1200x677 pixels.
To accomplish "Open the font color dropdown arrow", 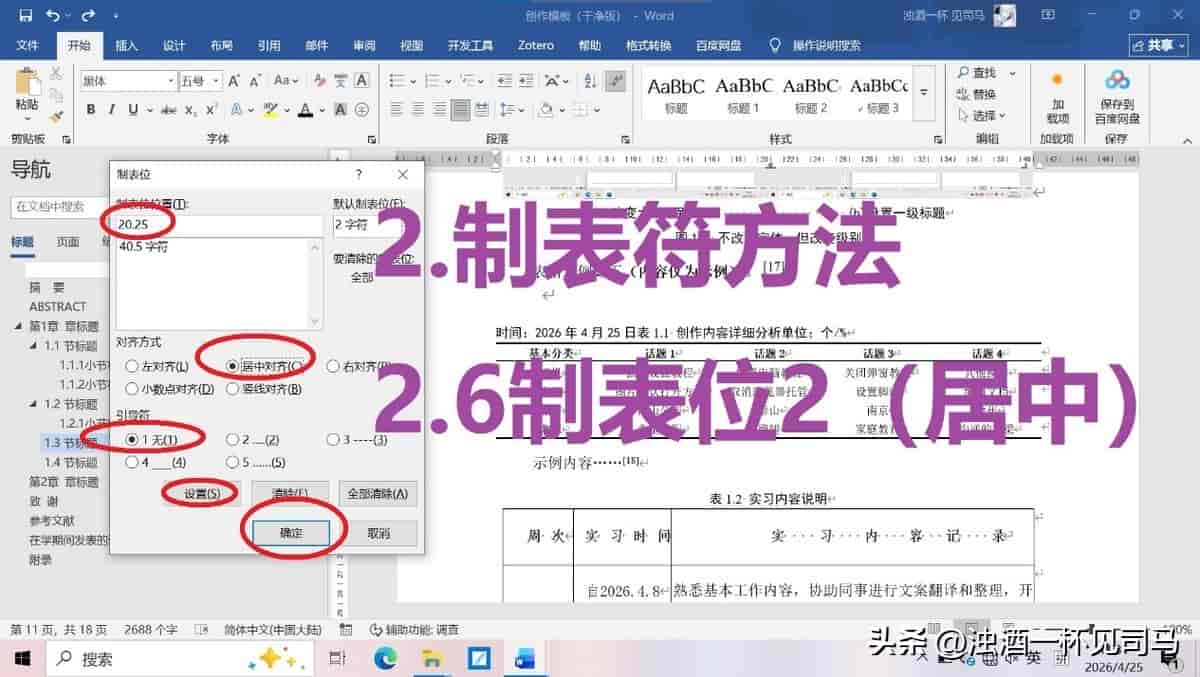I will tap(322, 109).
